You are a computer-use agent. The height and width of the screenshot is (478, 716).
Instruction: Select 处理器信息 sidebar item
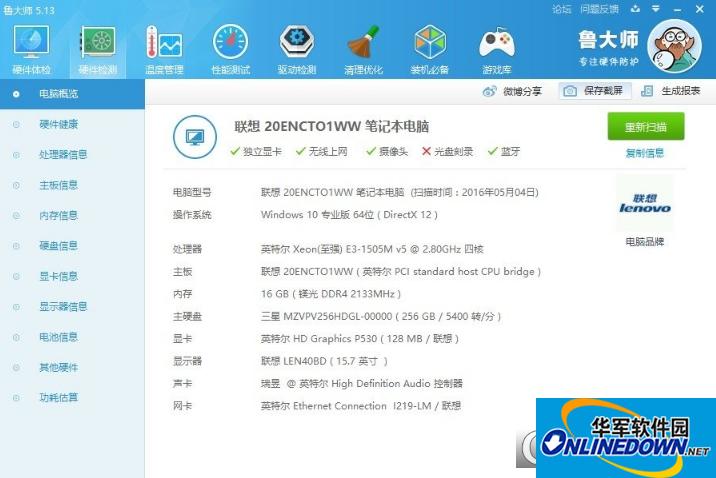(72, 155)
